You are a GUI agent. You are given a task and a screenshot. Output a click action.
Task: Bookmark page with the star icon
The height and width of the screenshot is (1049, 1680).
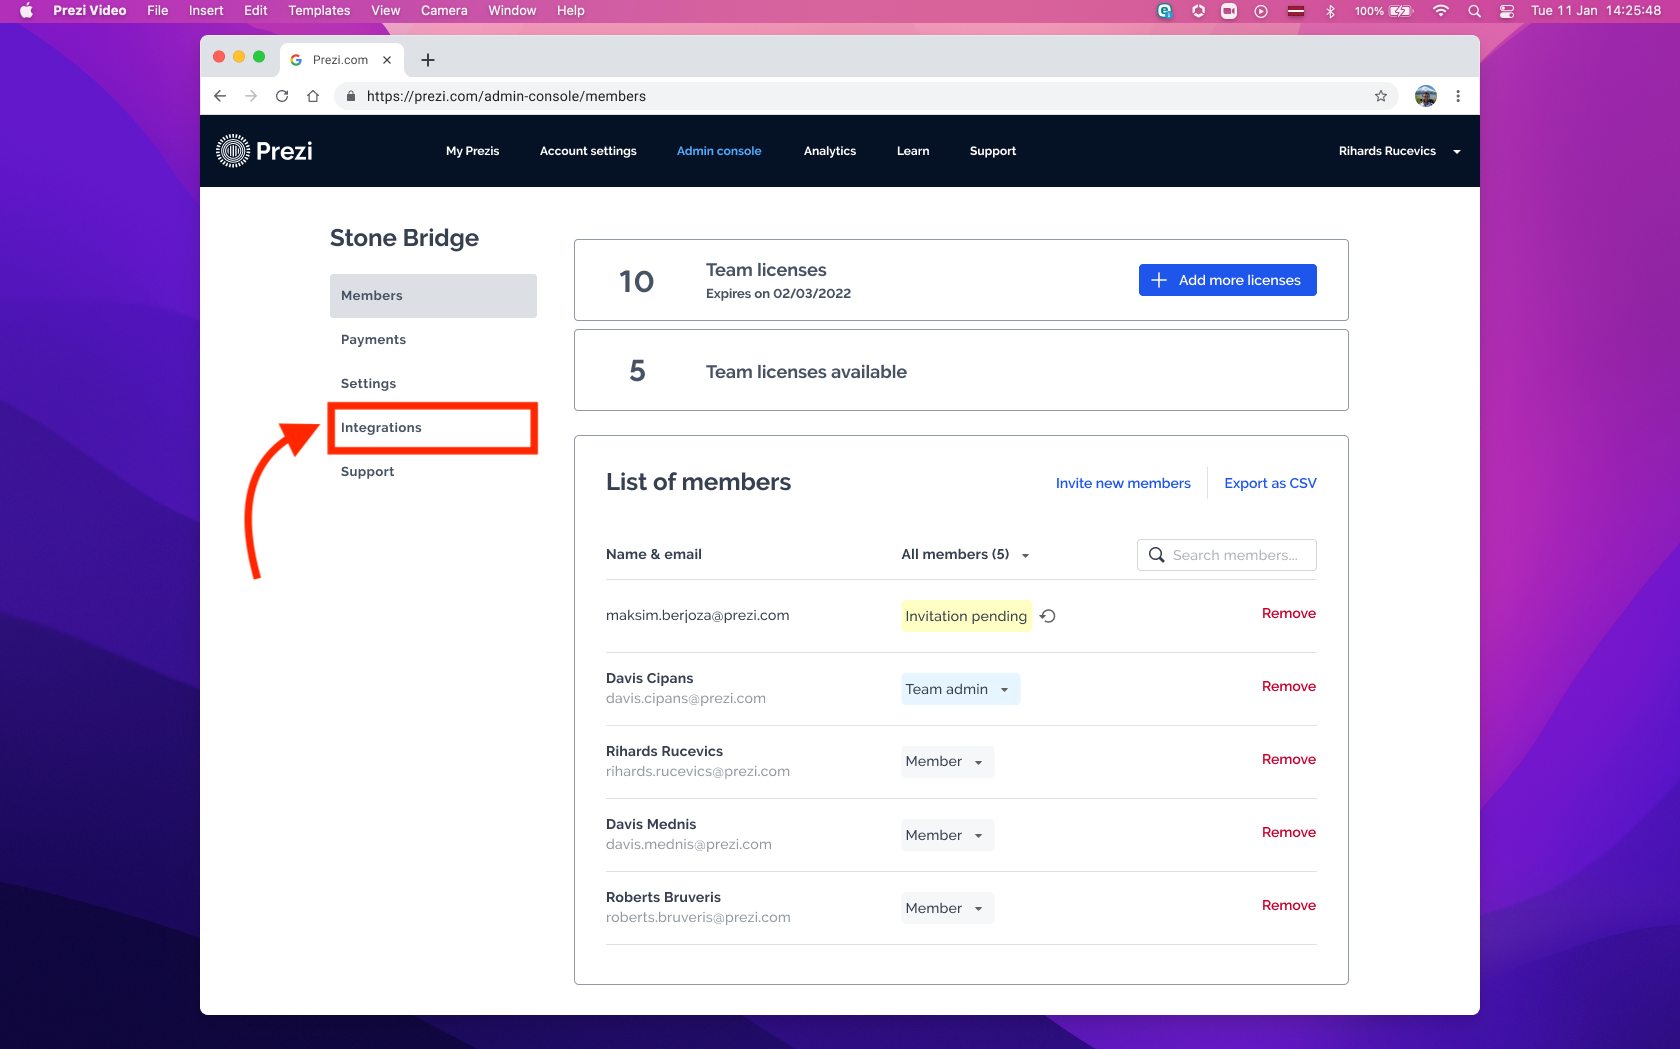1381,96
